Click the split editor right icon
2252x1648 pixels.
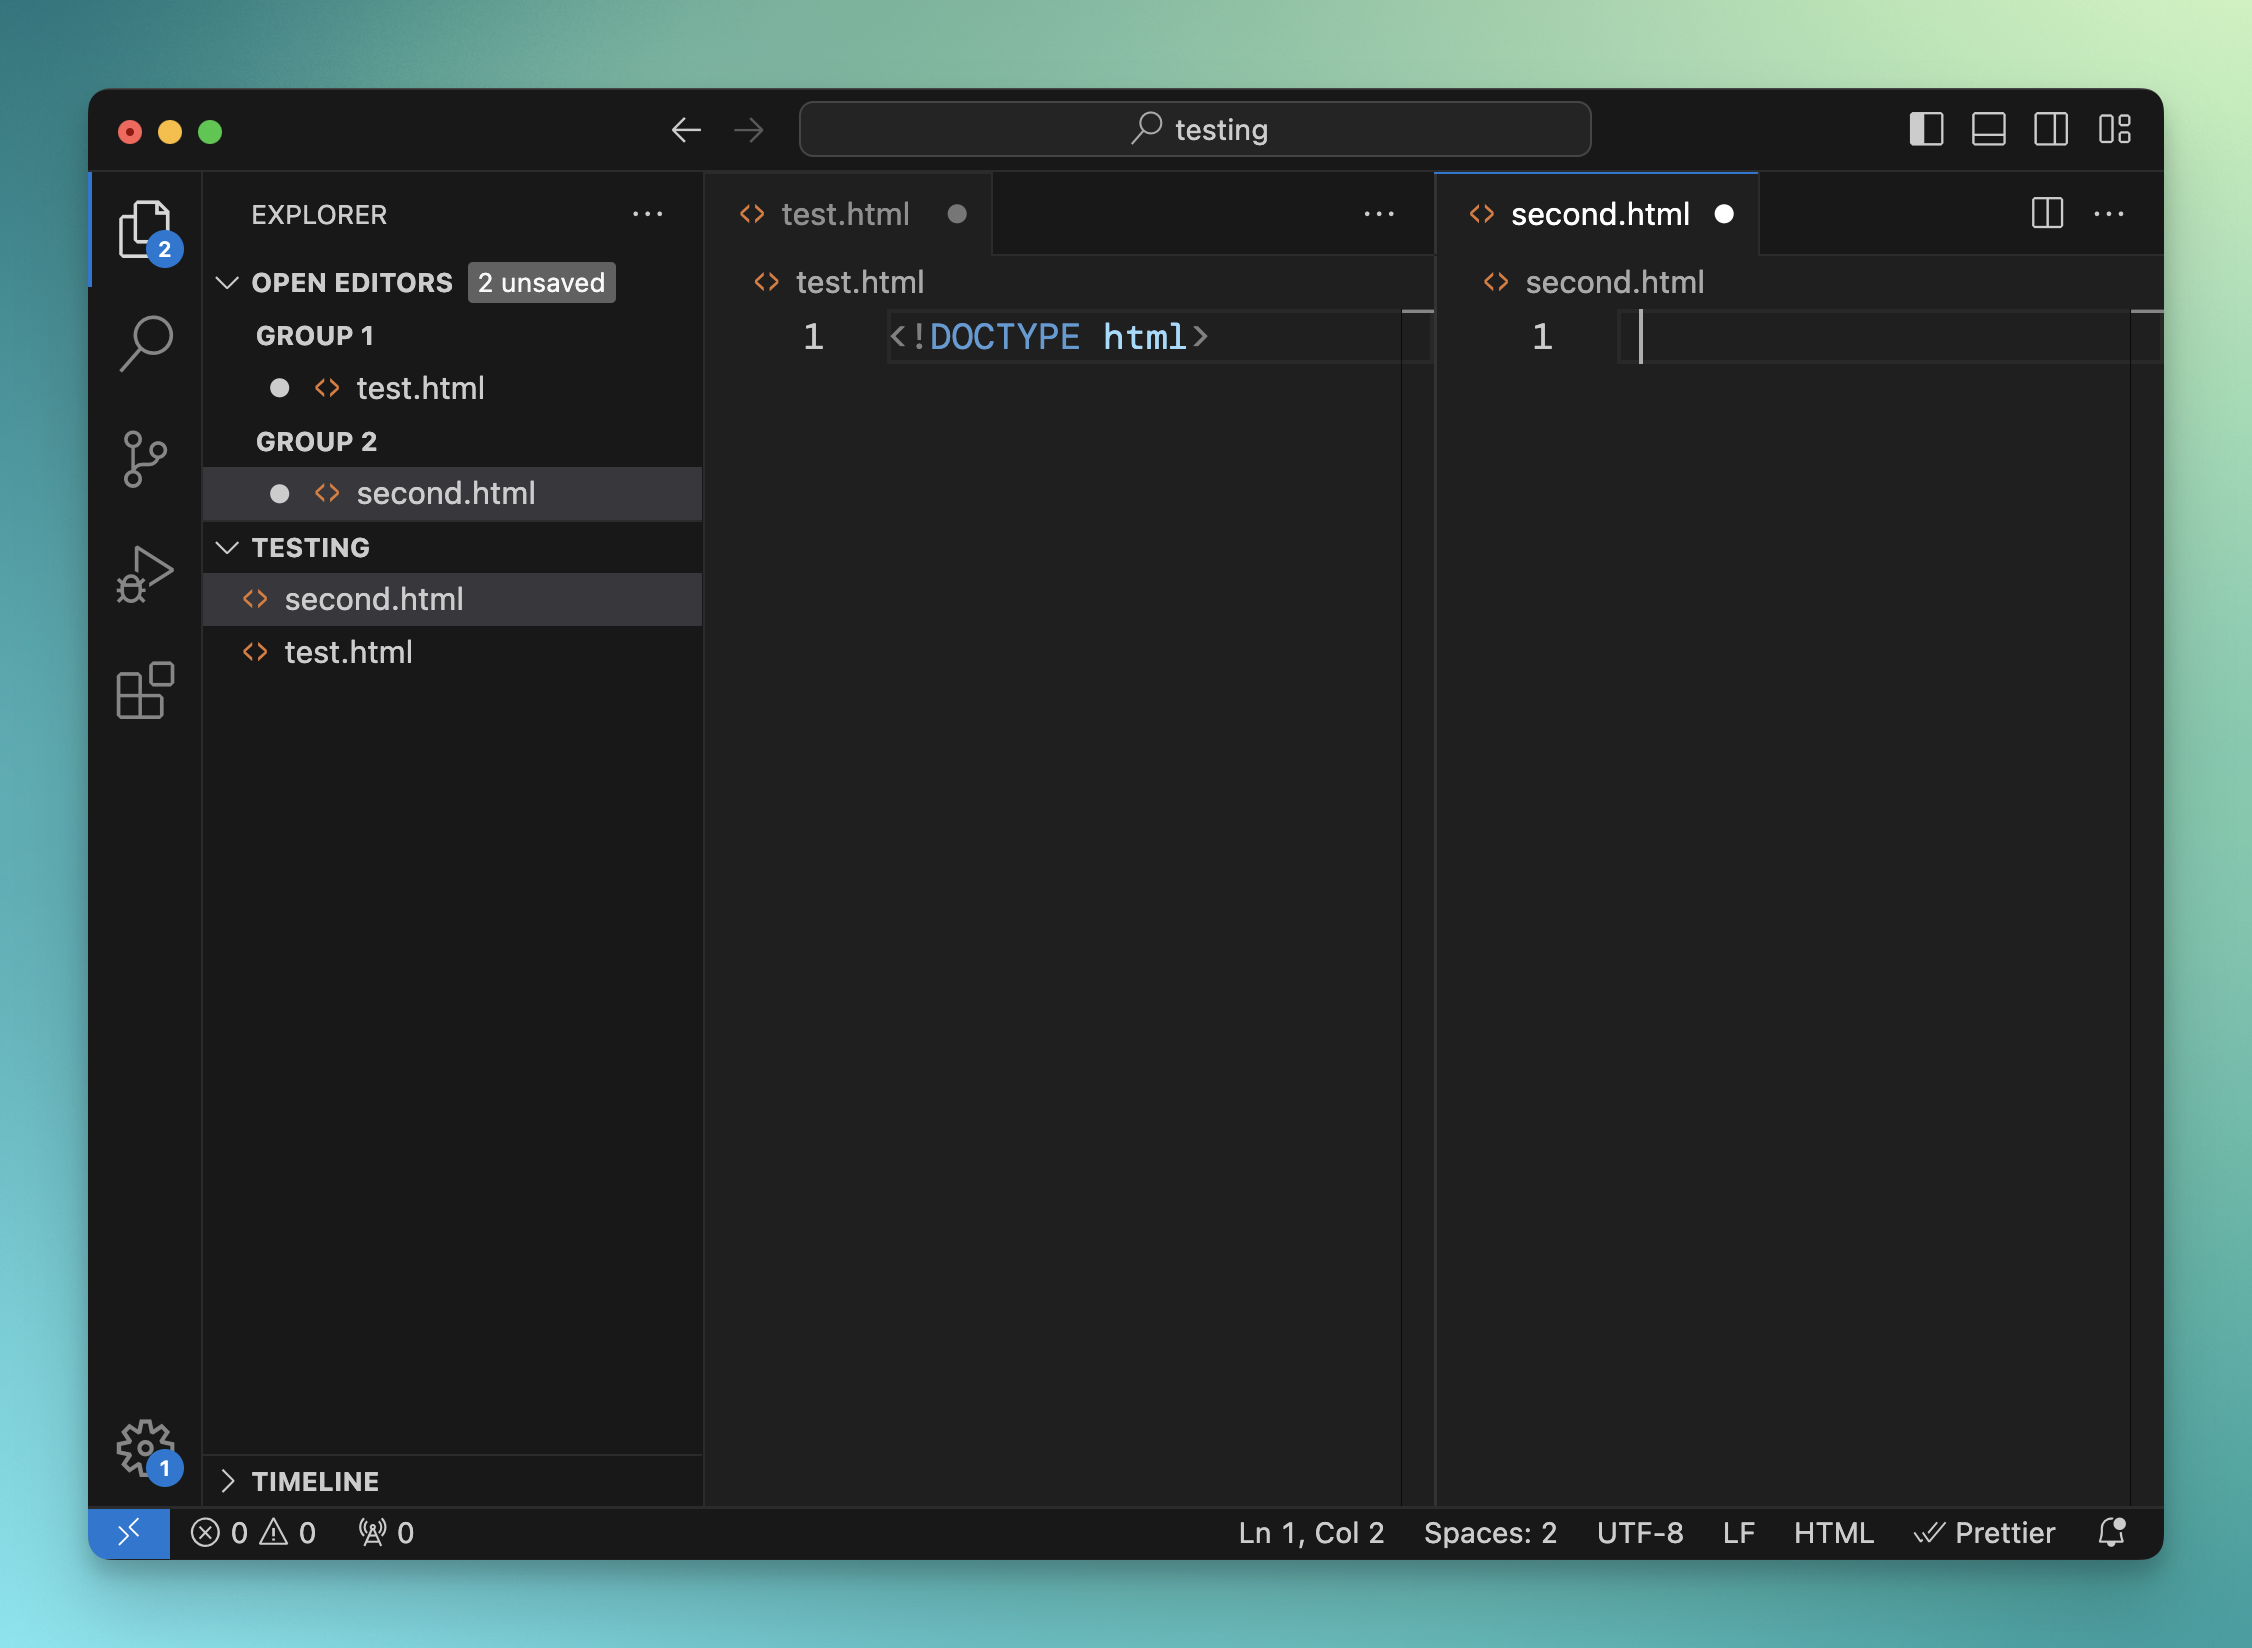coord(2047,213)
